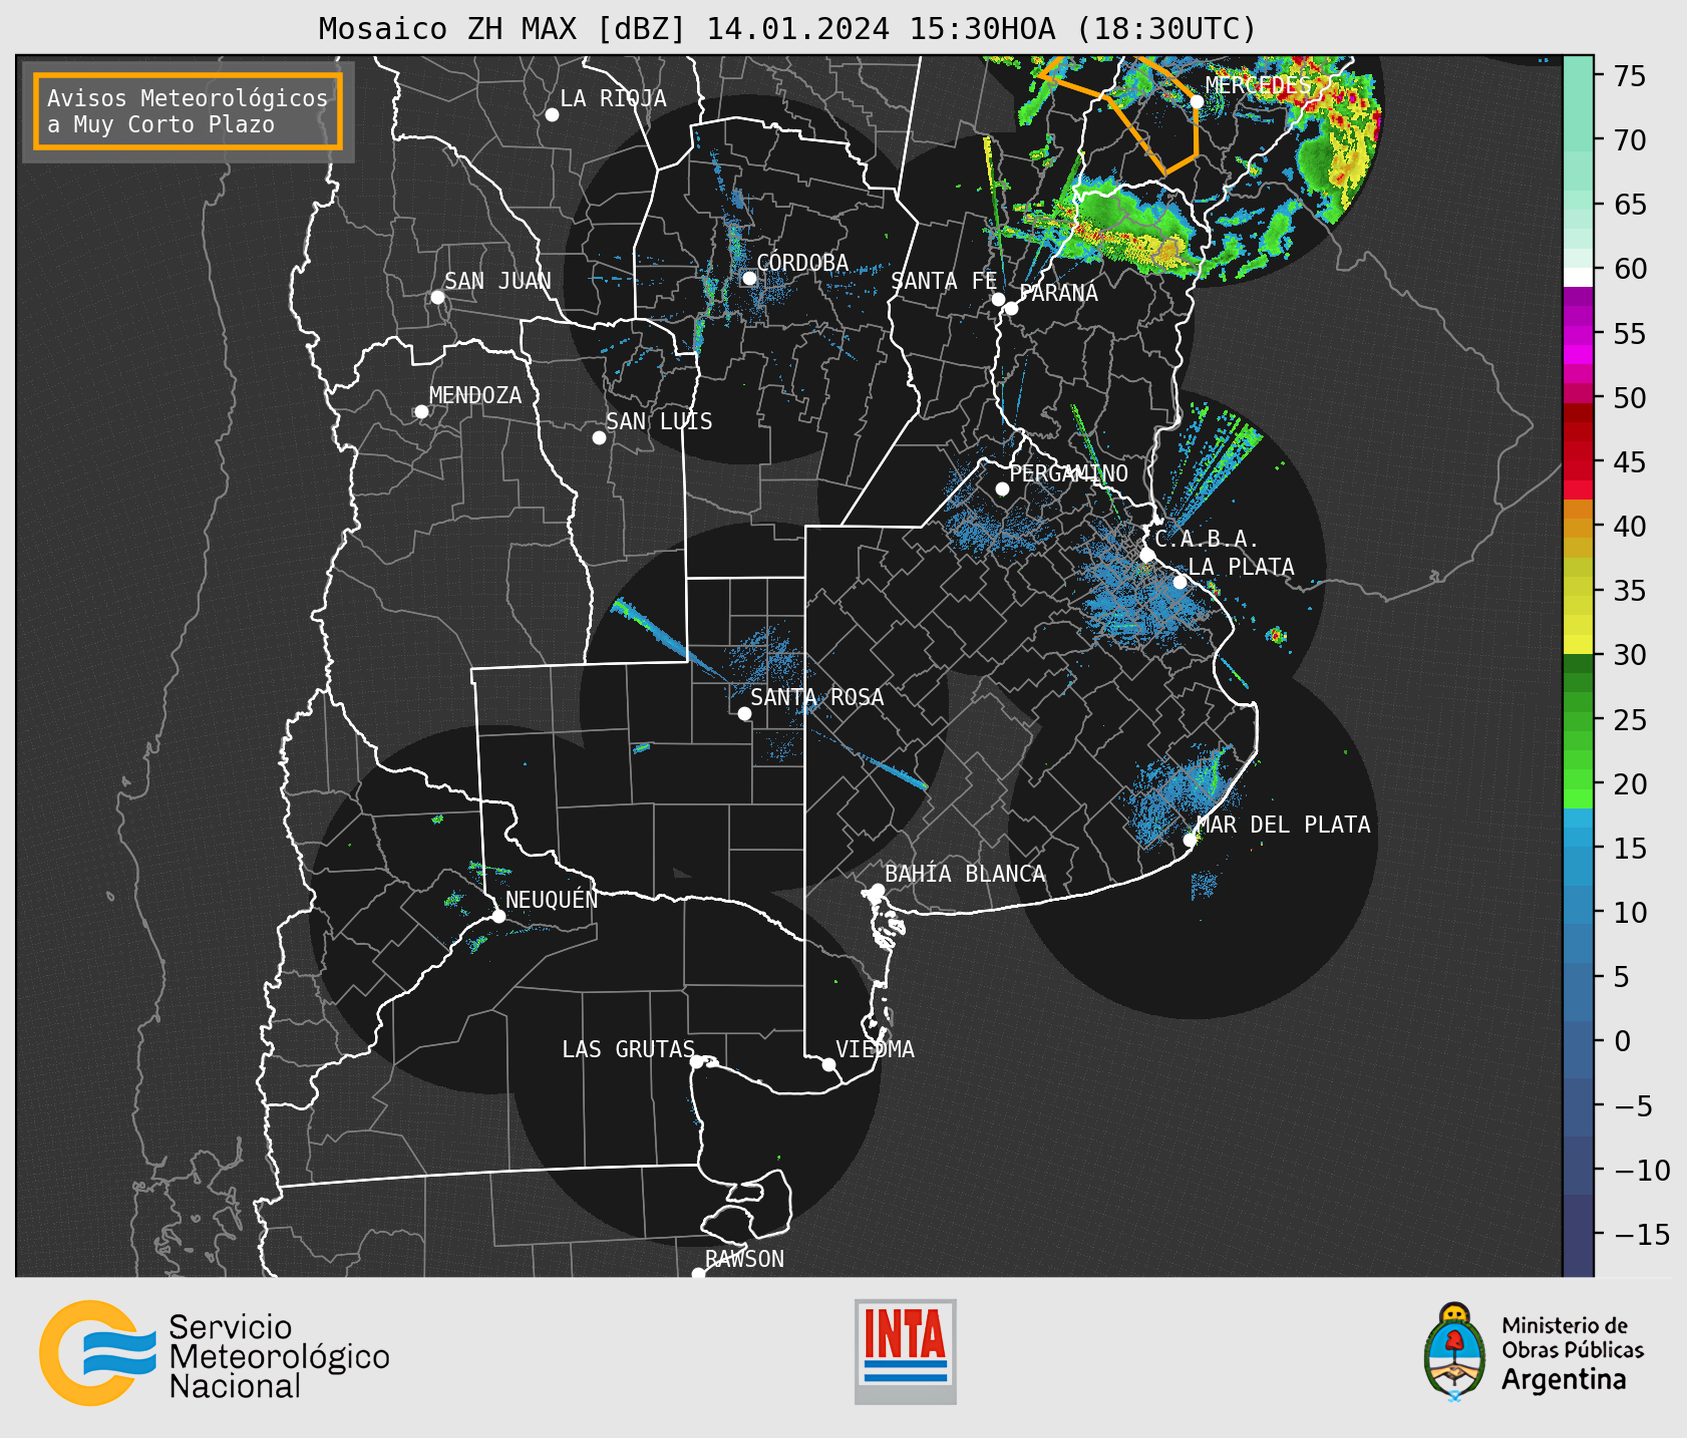
Task: Click the 0 tick label on colorbar
Action: [1622, 1041]
